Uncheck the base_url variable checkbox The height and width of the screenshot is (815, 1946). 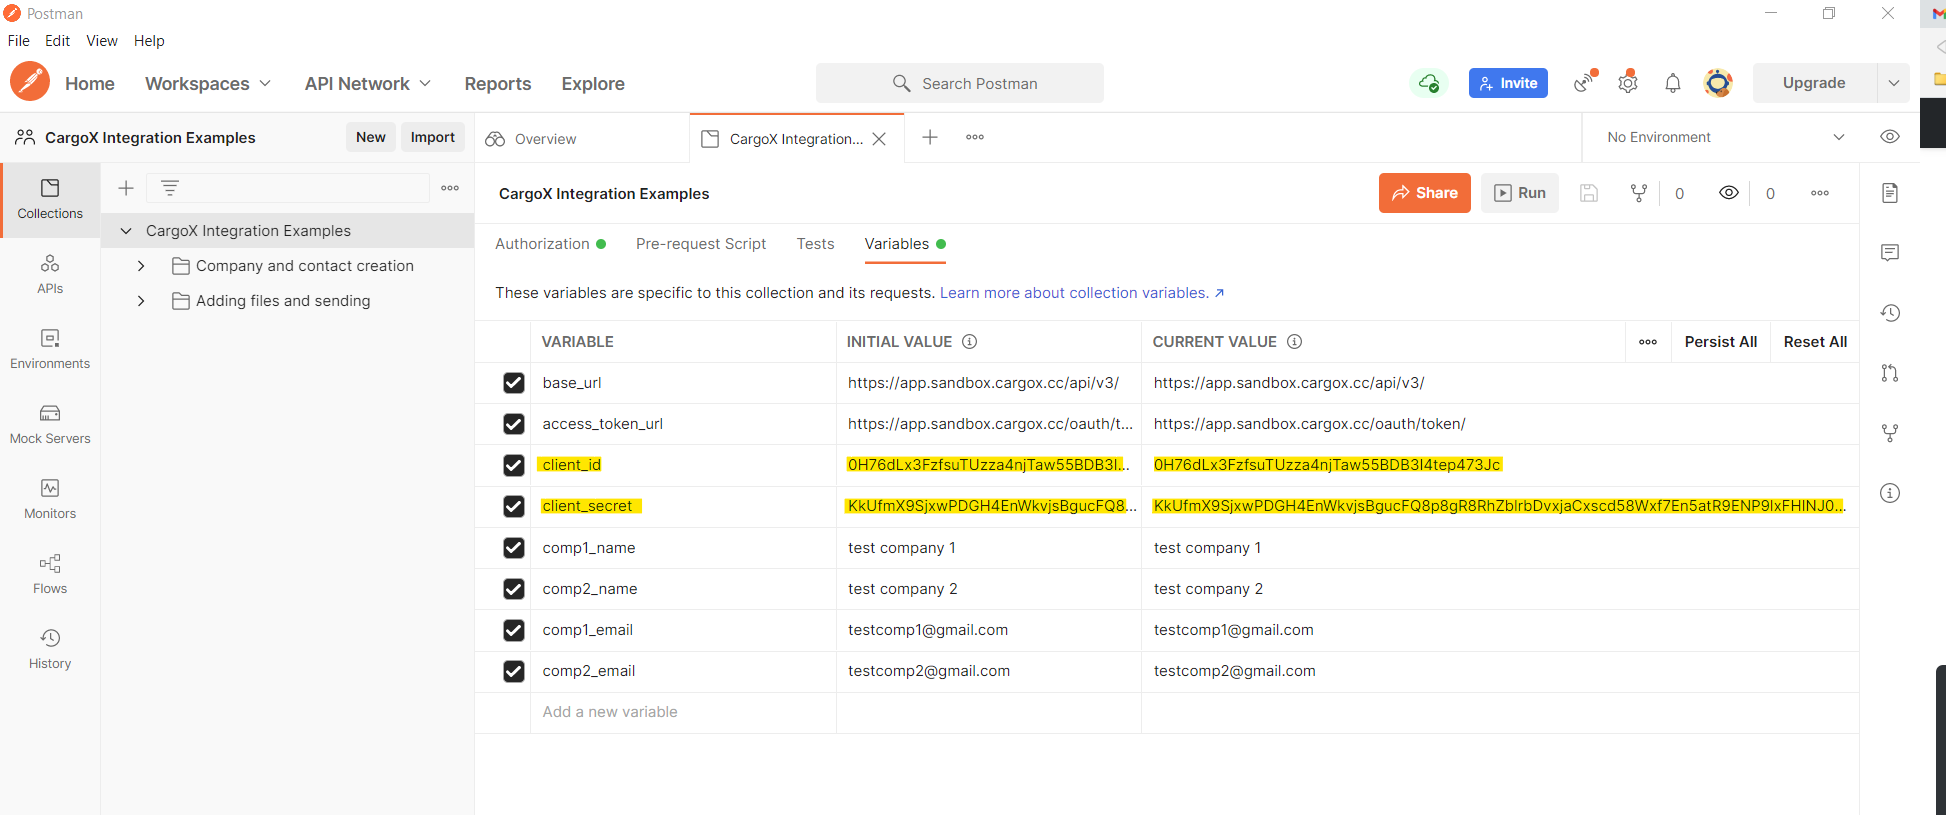pyautogui.click(x=514, y=383)
